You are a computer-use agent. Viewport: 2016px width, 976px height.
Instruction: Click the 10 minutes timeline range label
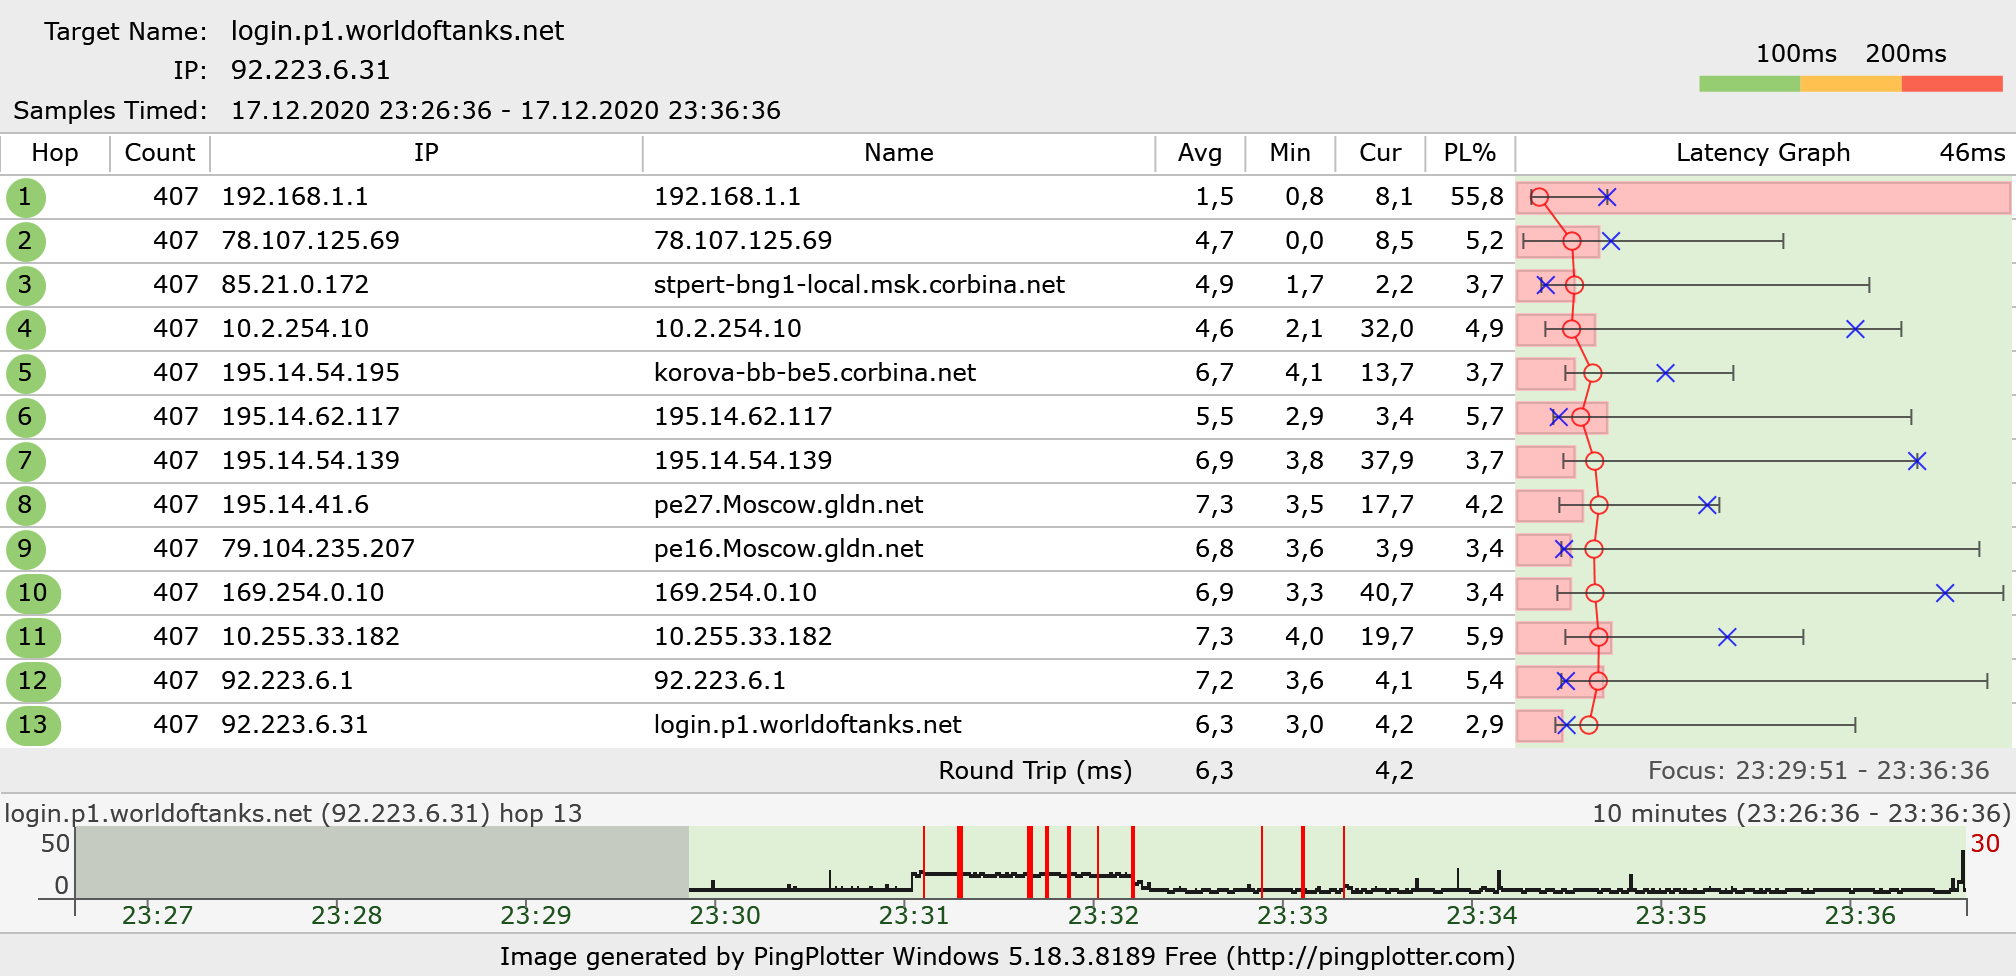[1801, 814]
